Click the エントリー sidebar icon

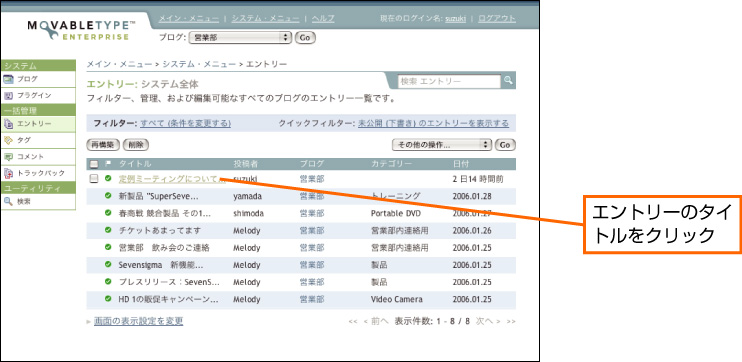pyautogui.click(x=8, y=124)
